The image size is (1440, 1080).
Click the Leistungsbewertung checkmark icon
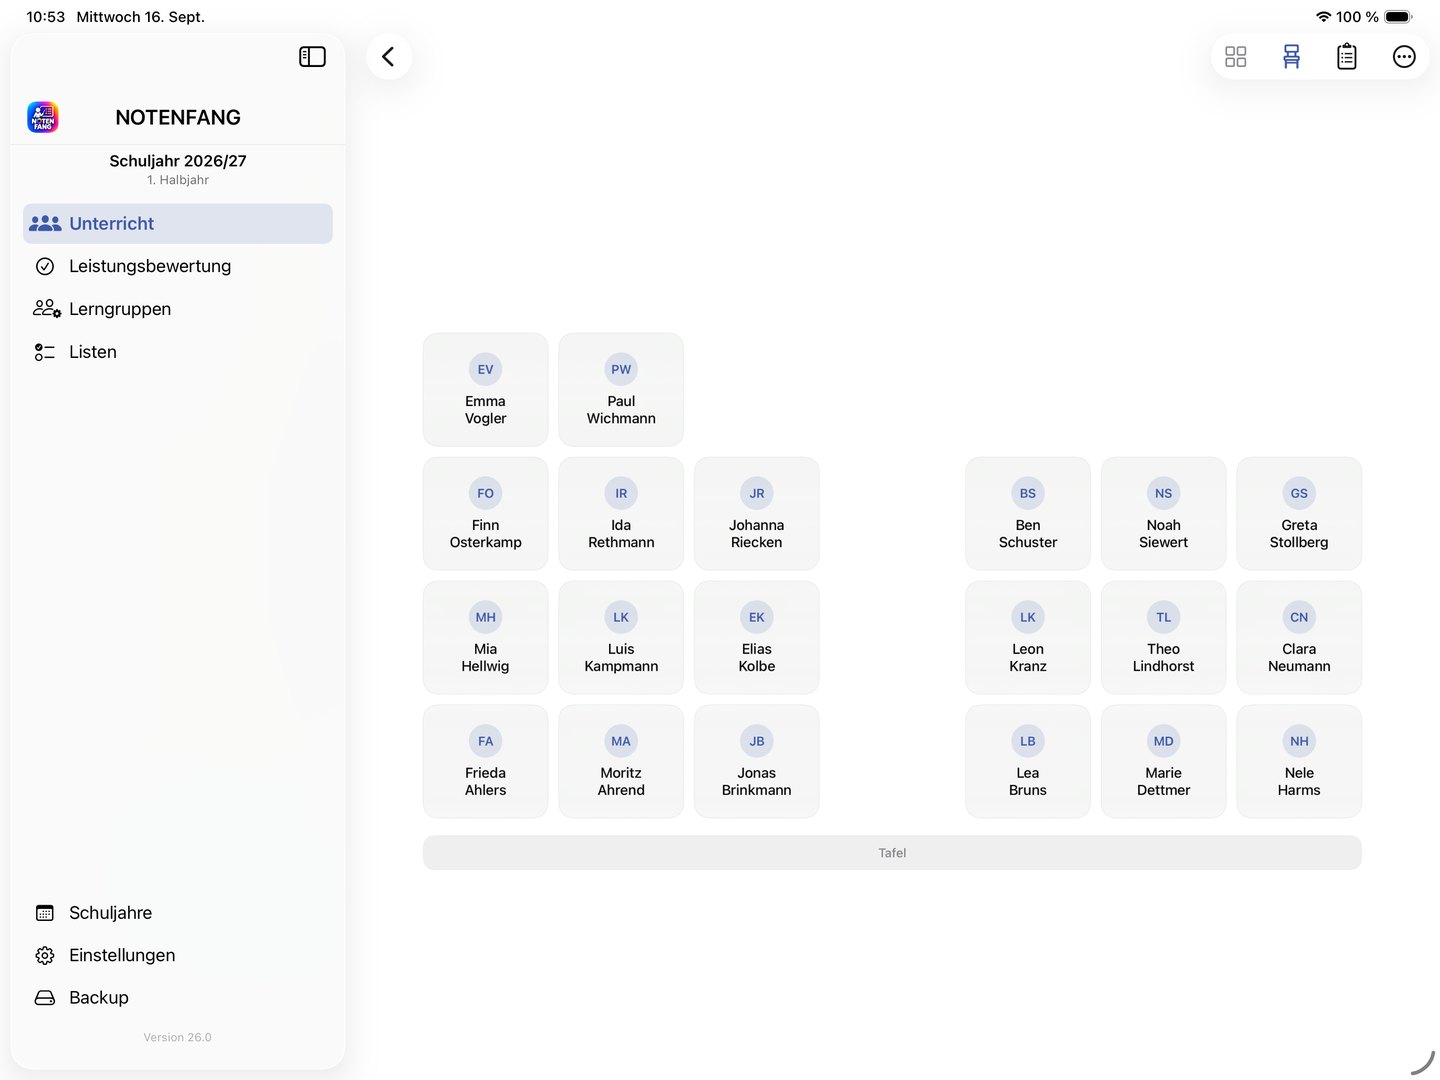(45, 266)
